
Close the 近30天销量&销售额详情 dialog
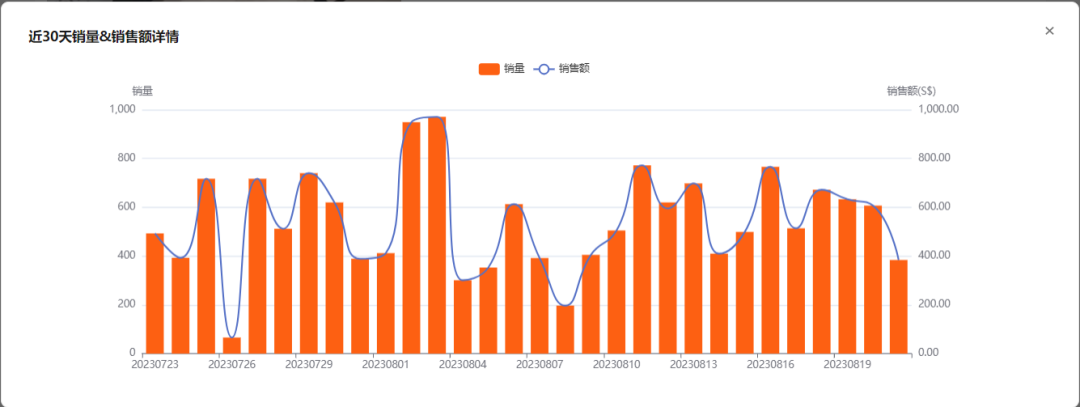(1049, 31)
